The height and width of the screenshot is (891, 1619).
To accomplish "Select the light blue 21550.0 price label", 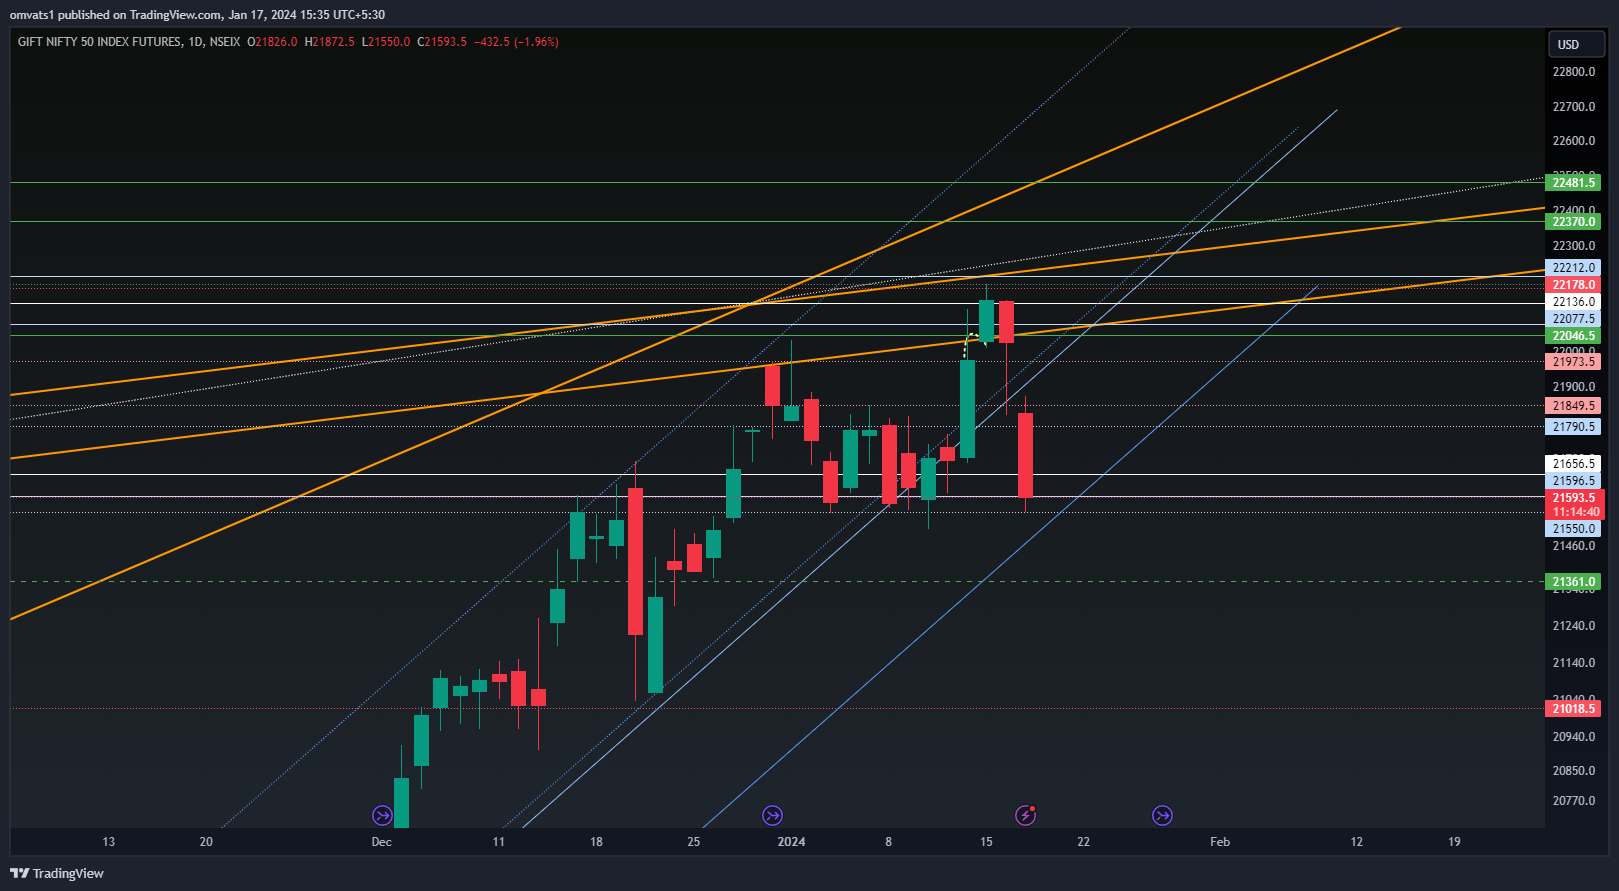I will point(1573,529).
